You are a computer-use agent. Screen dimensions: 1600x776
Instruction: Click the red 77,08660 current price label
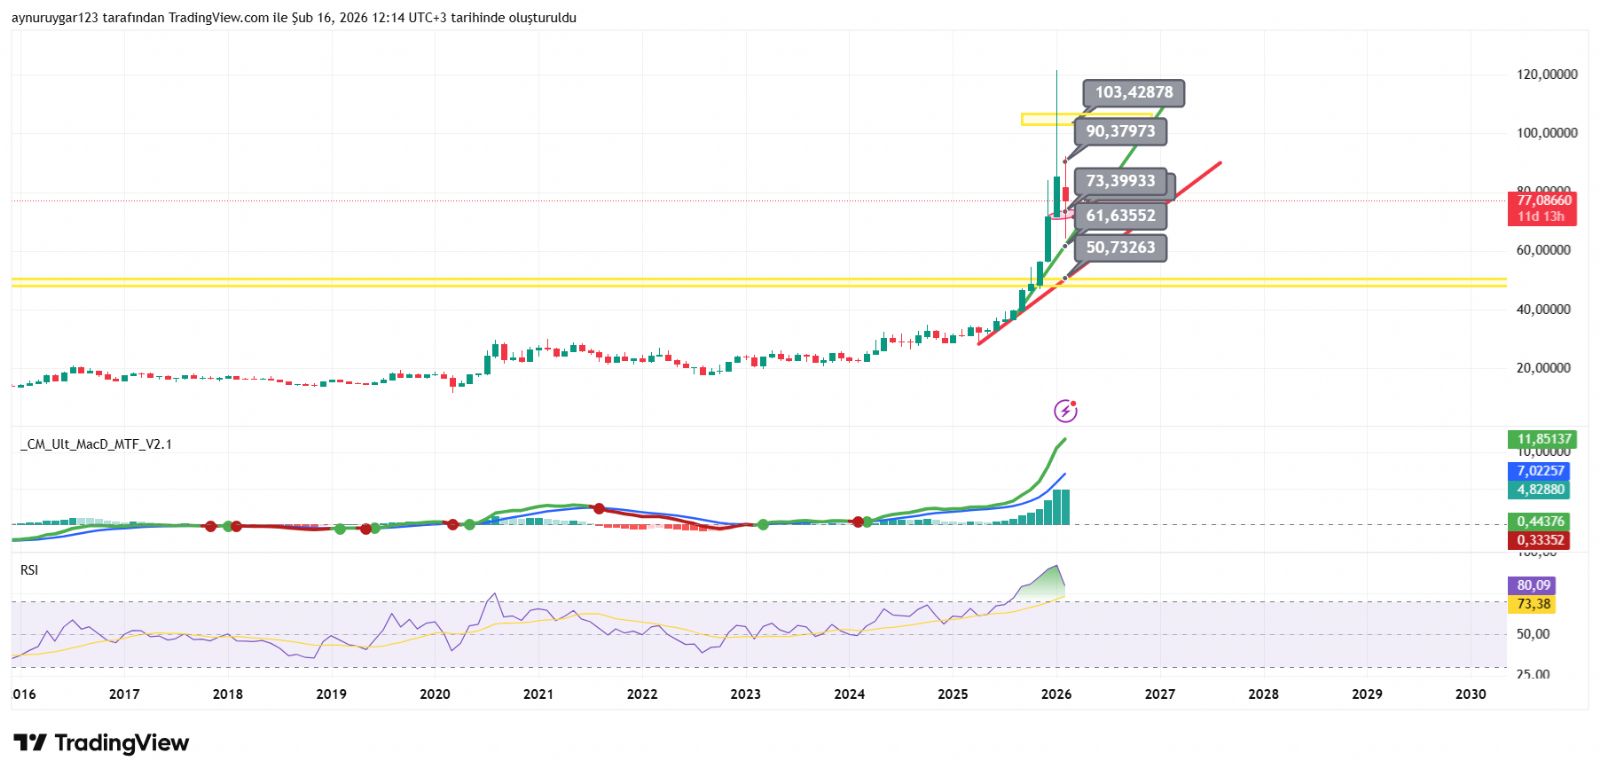pos(1541,201)
